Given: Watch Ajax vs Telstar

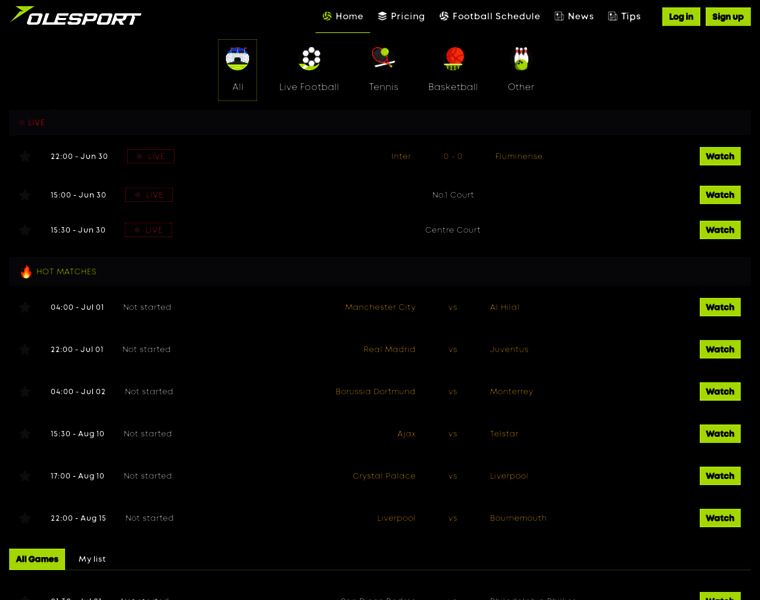Looking at the screenshot, I should pyautogui.click(x=720, y=433).
